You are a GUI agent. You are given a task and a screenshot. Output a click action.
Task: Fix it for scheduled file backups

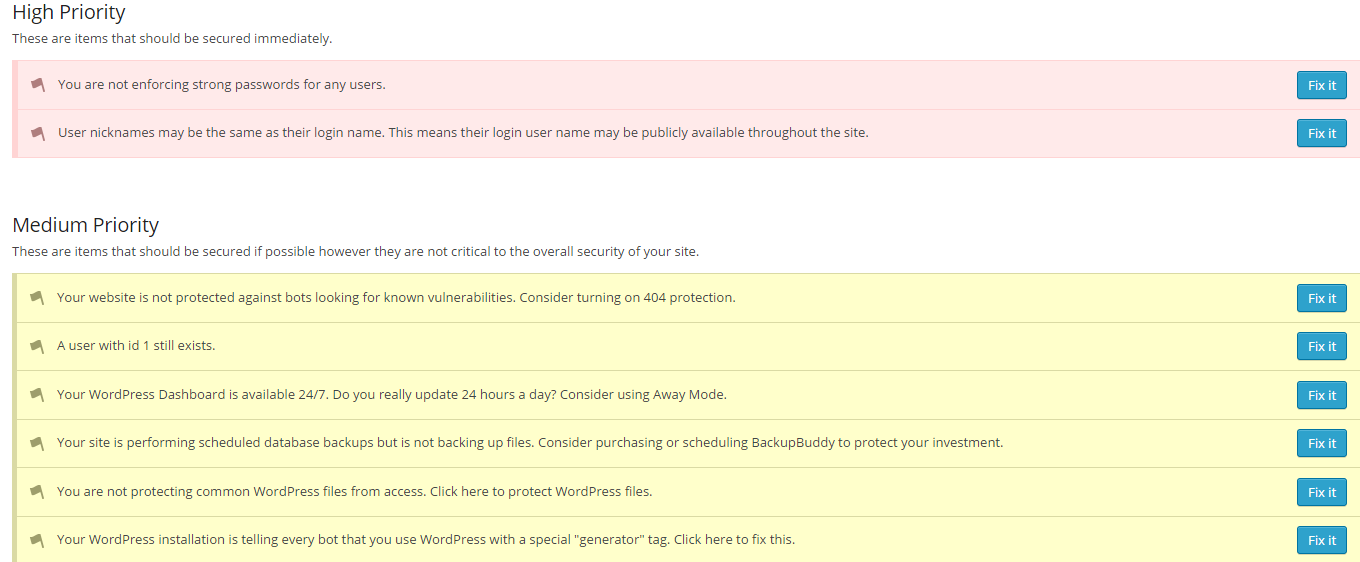1321,443
